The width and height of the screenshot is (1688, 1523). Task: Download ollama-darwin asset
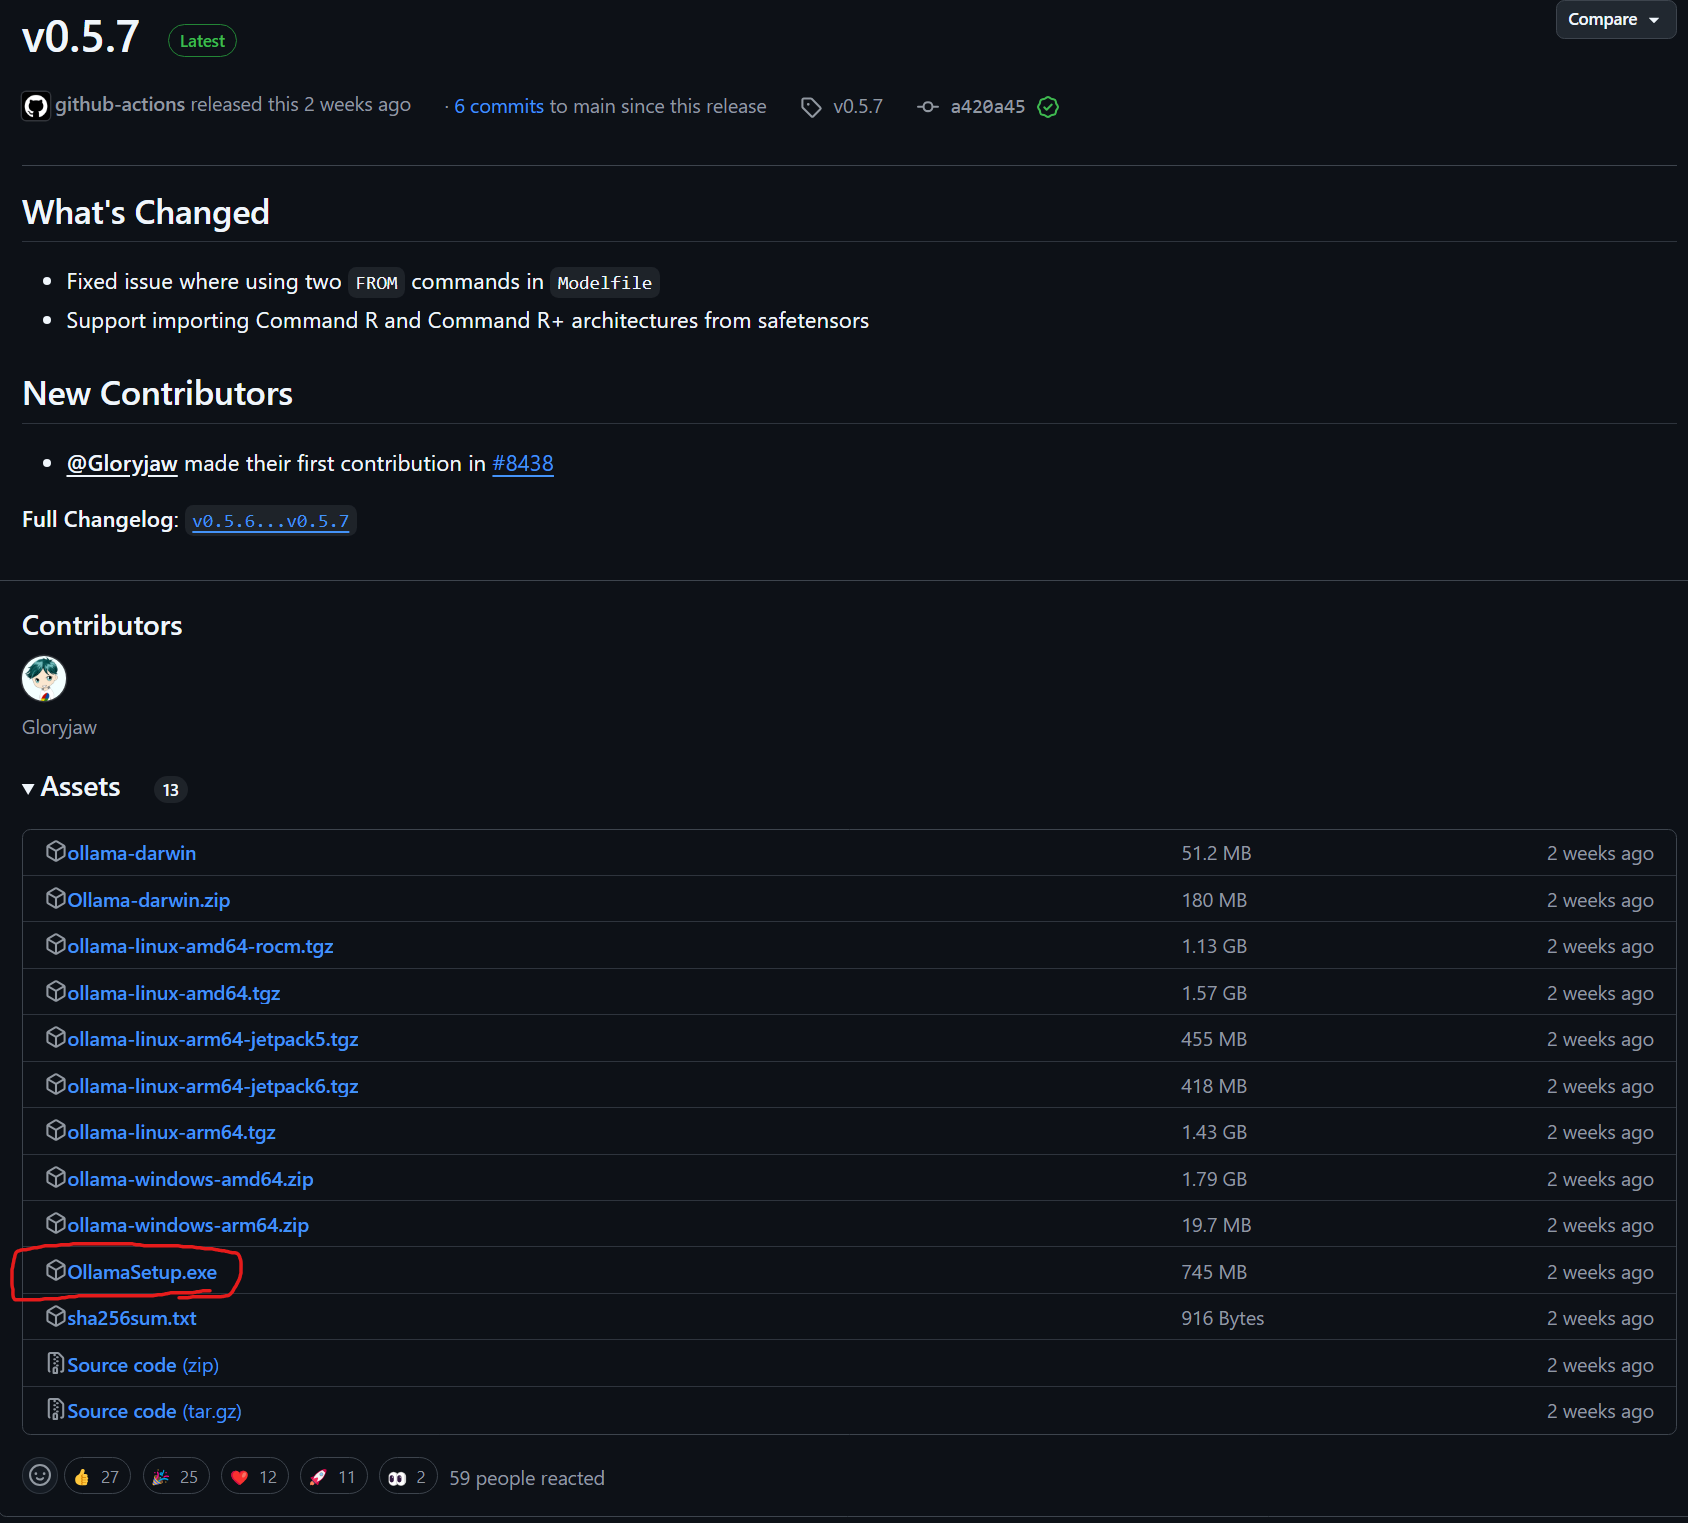pyautogui.click(x=132, y=853)
